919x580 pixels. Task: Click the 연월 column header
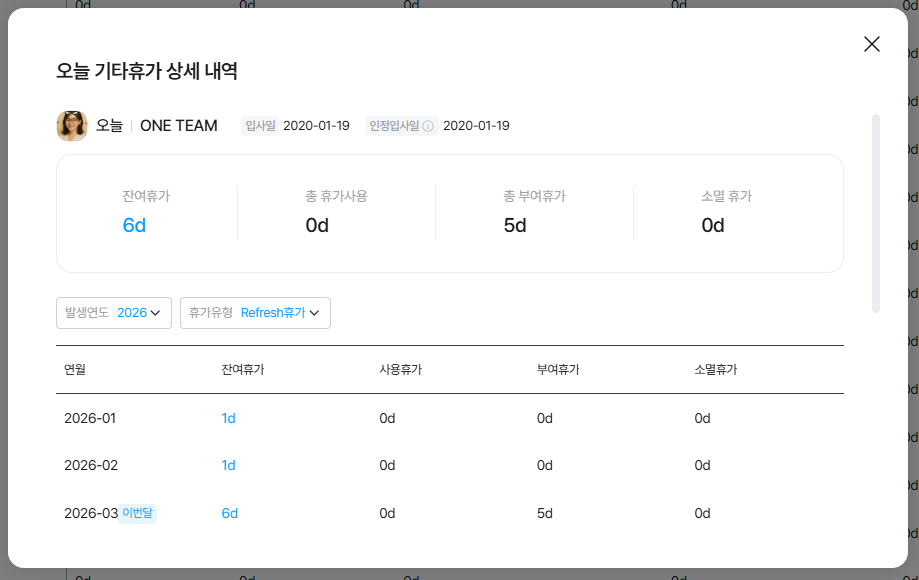(75, 370)
